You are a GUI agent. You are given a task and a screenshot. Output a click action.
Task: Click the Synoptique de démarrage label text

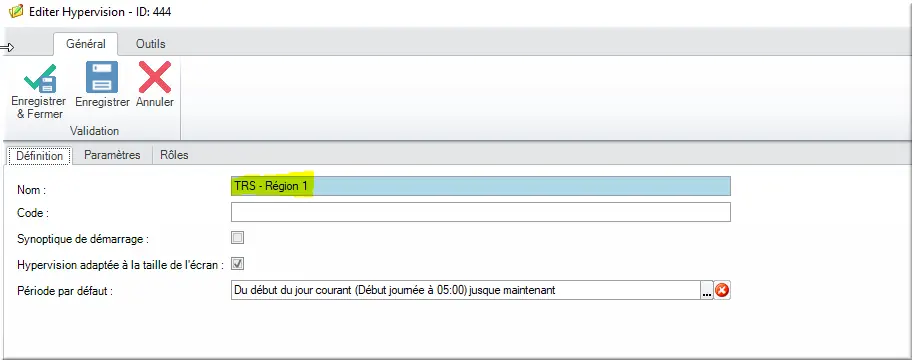click(x=84, y=238)
